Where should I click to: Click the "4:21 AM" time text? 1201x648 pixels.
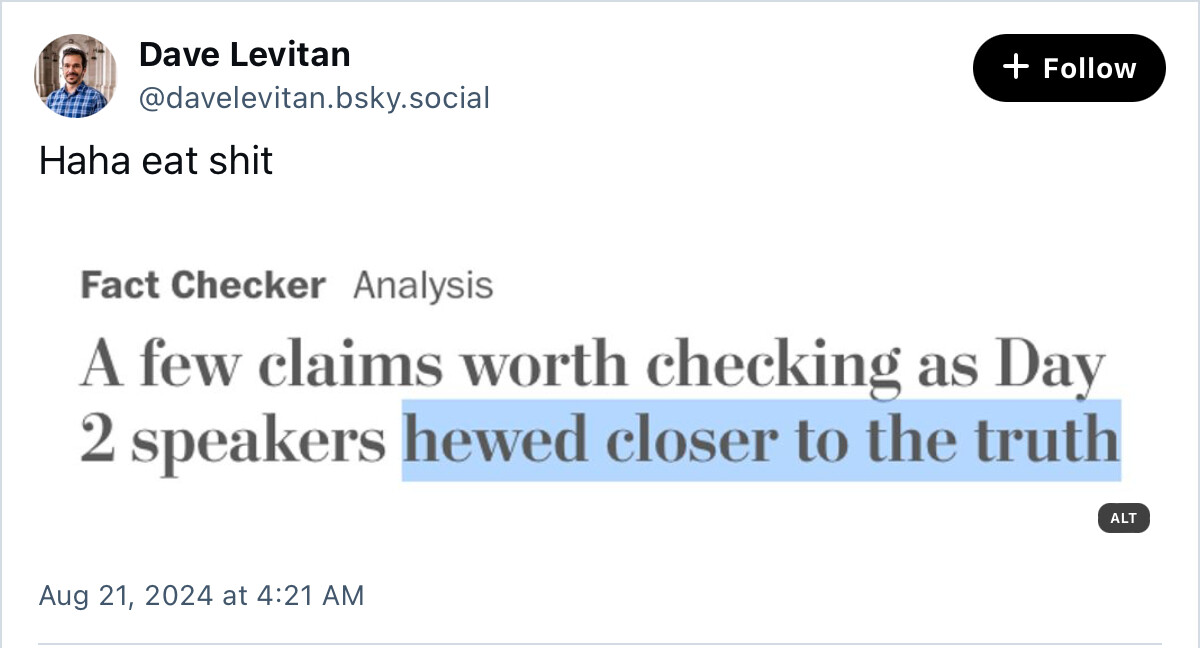tap(310, 596)
